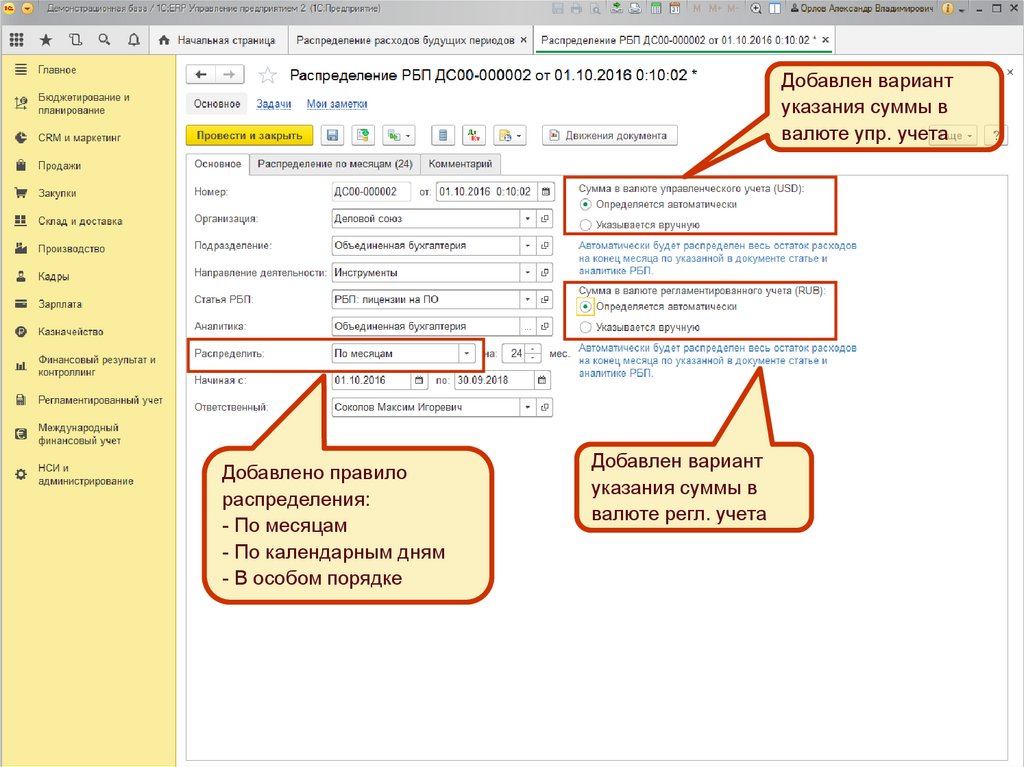This screenshot has width=1024, height=767.
Task: Open the history icon in top toolbar
Action: [76, 41]
